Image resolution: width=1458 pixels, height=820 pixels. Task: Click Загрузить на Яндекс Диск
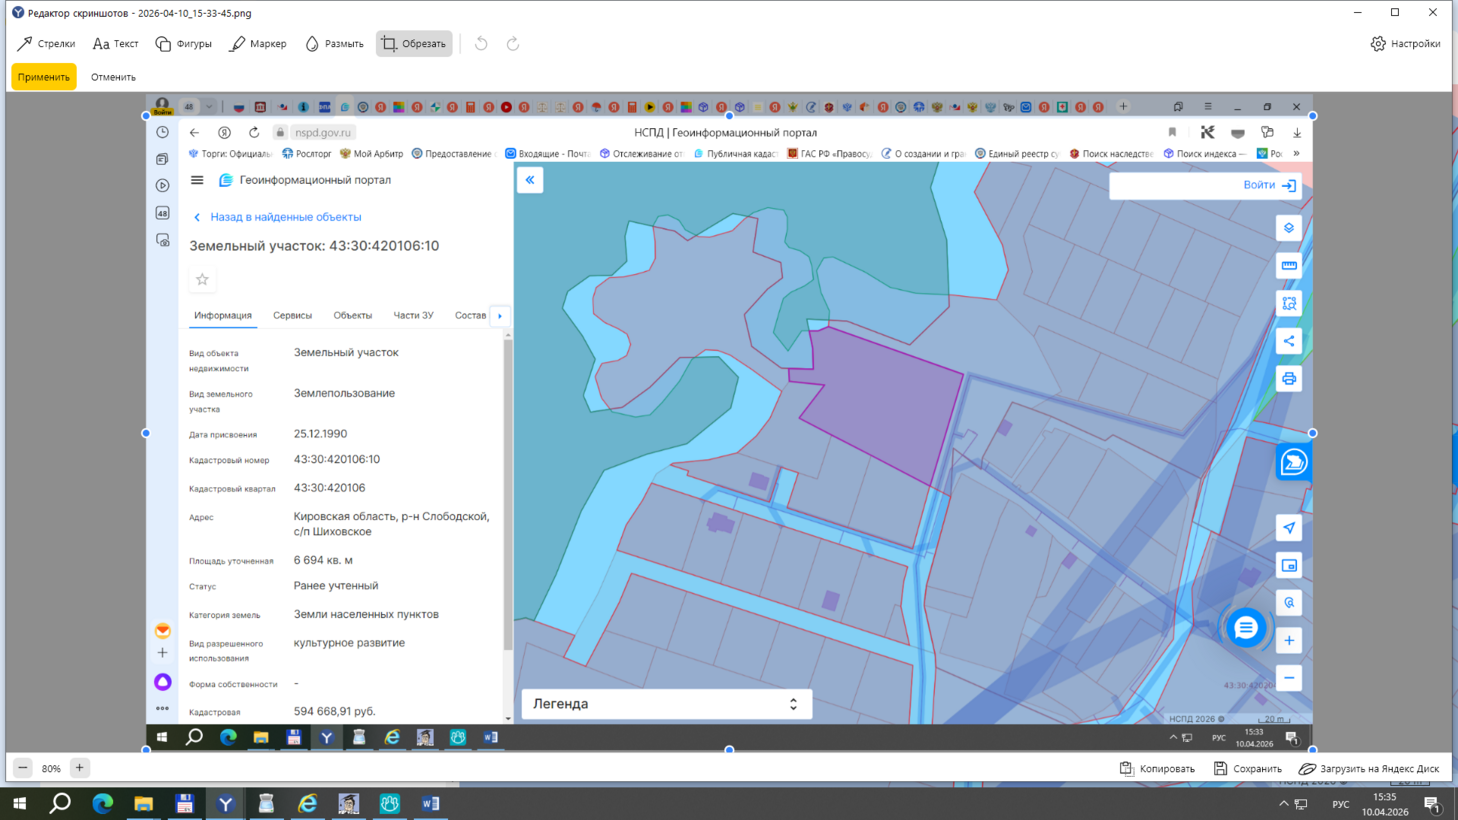pos(1369,768)
